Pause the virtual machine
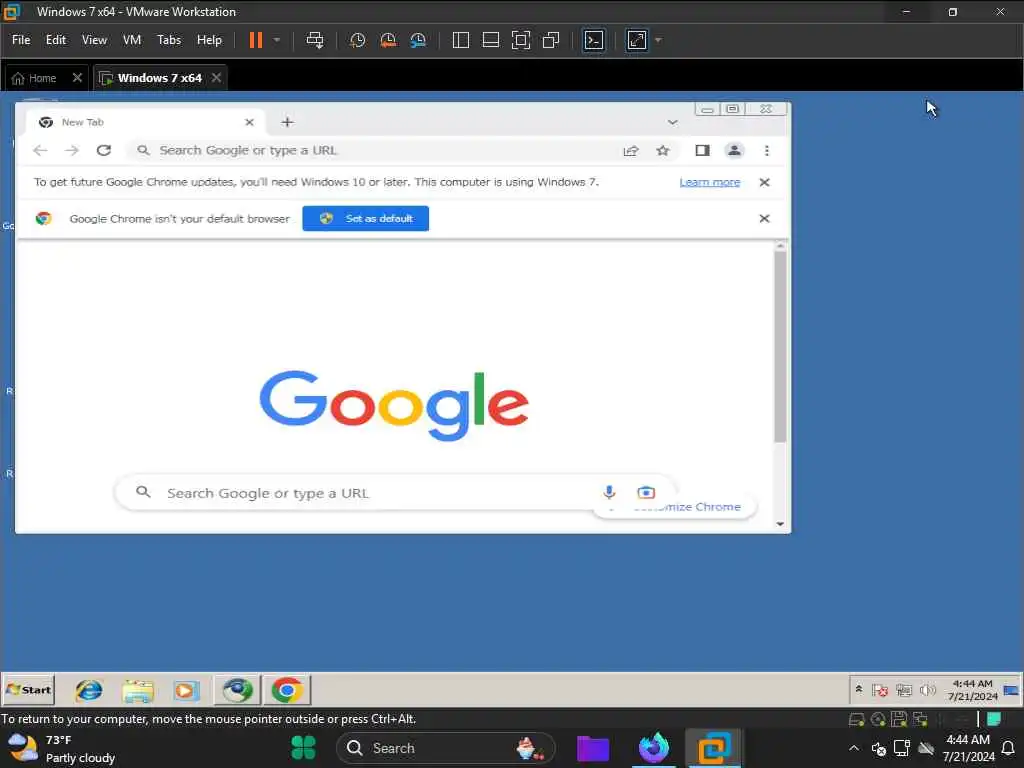 click(255, 40)
